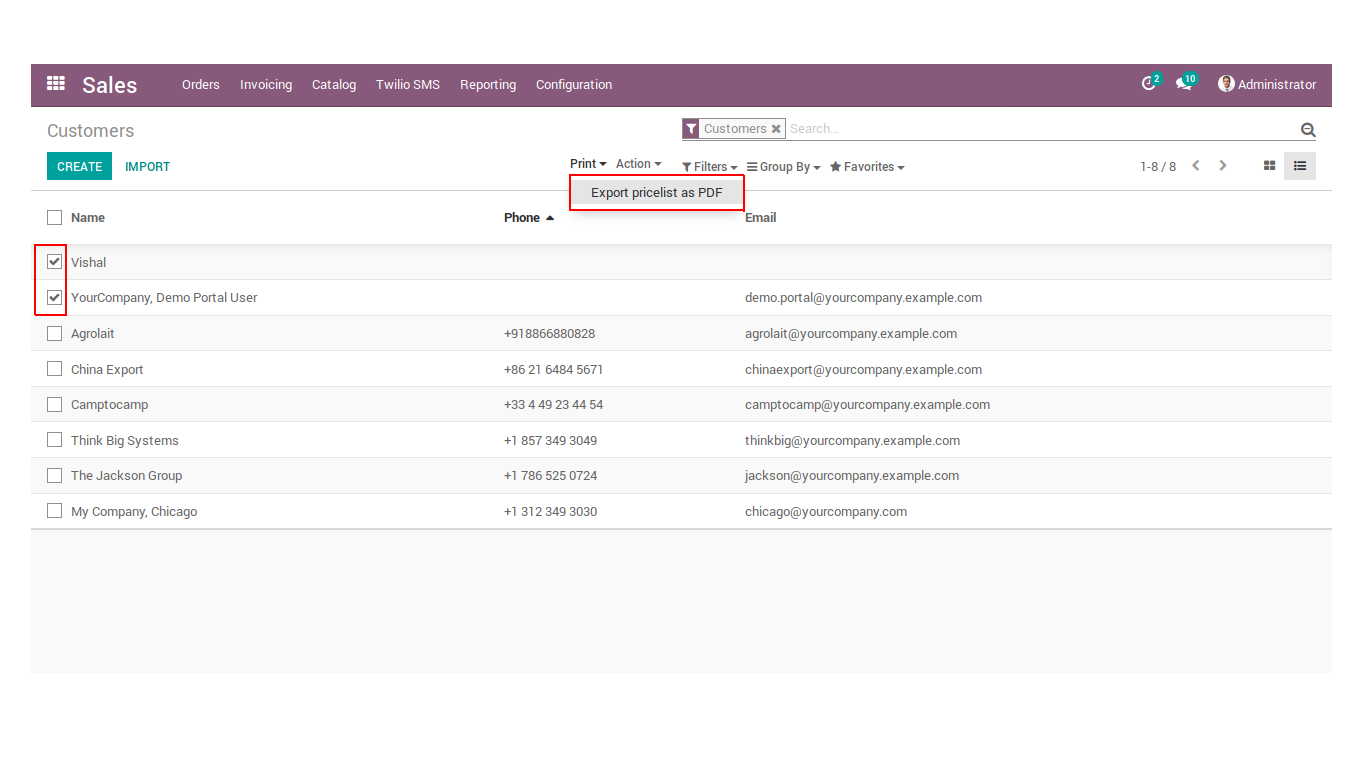This screenshot has height=768, width=1366.
Task: Select Export pricelist as PDF
Action: click(656, 193)
